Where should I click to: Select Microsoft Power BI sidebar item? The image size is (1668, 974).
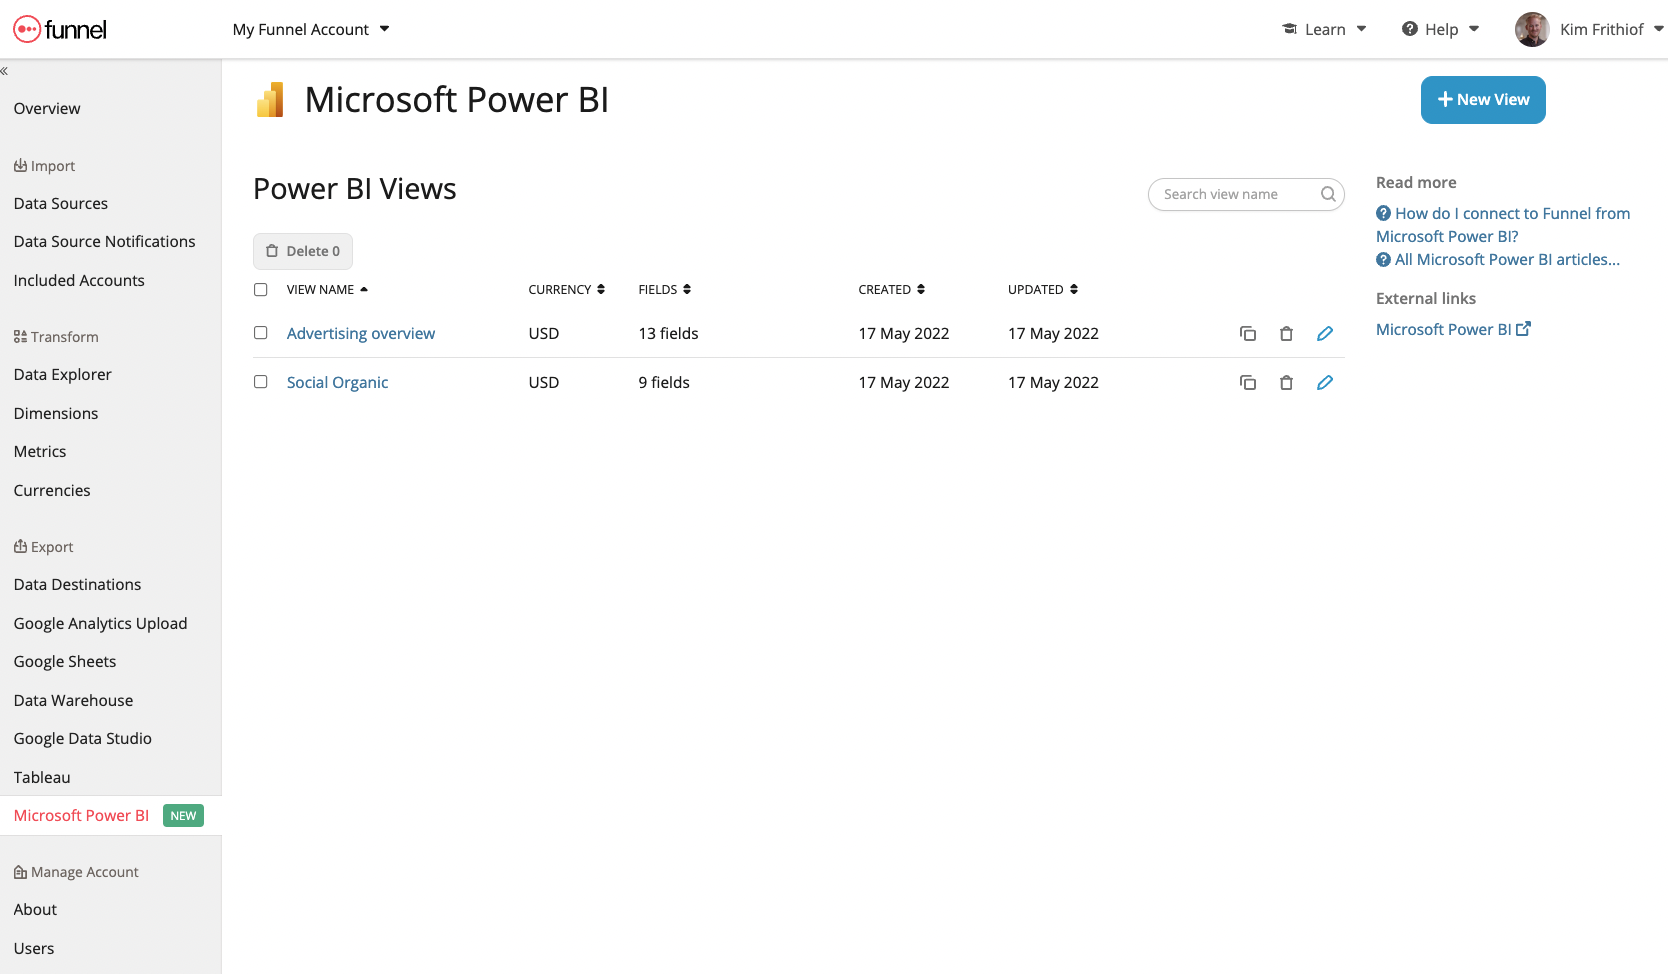pos(81,816)
